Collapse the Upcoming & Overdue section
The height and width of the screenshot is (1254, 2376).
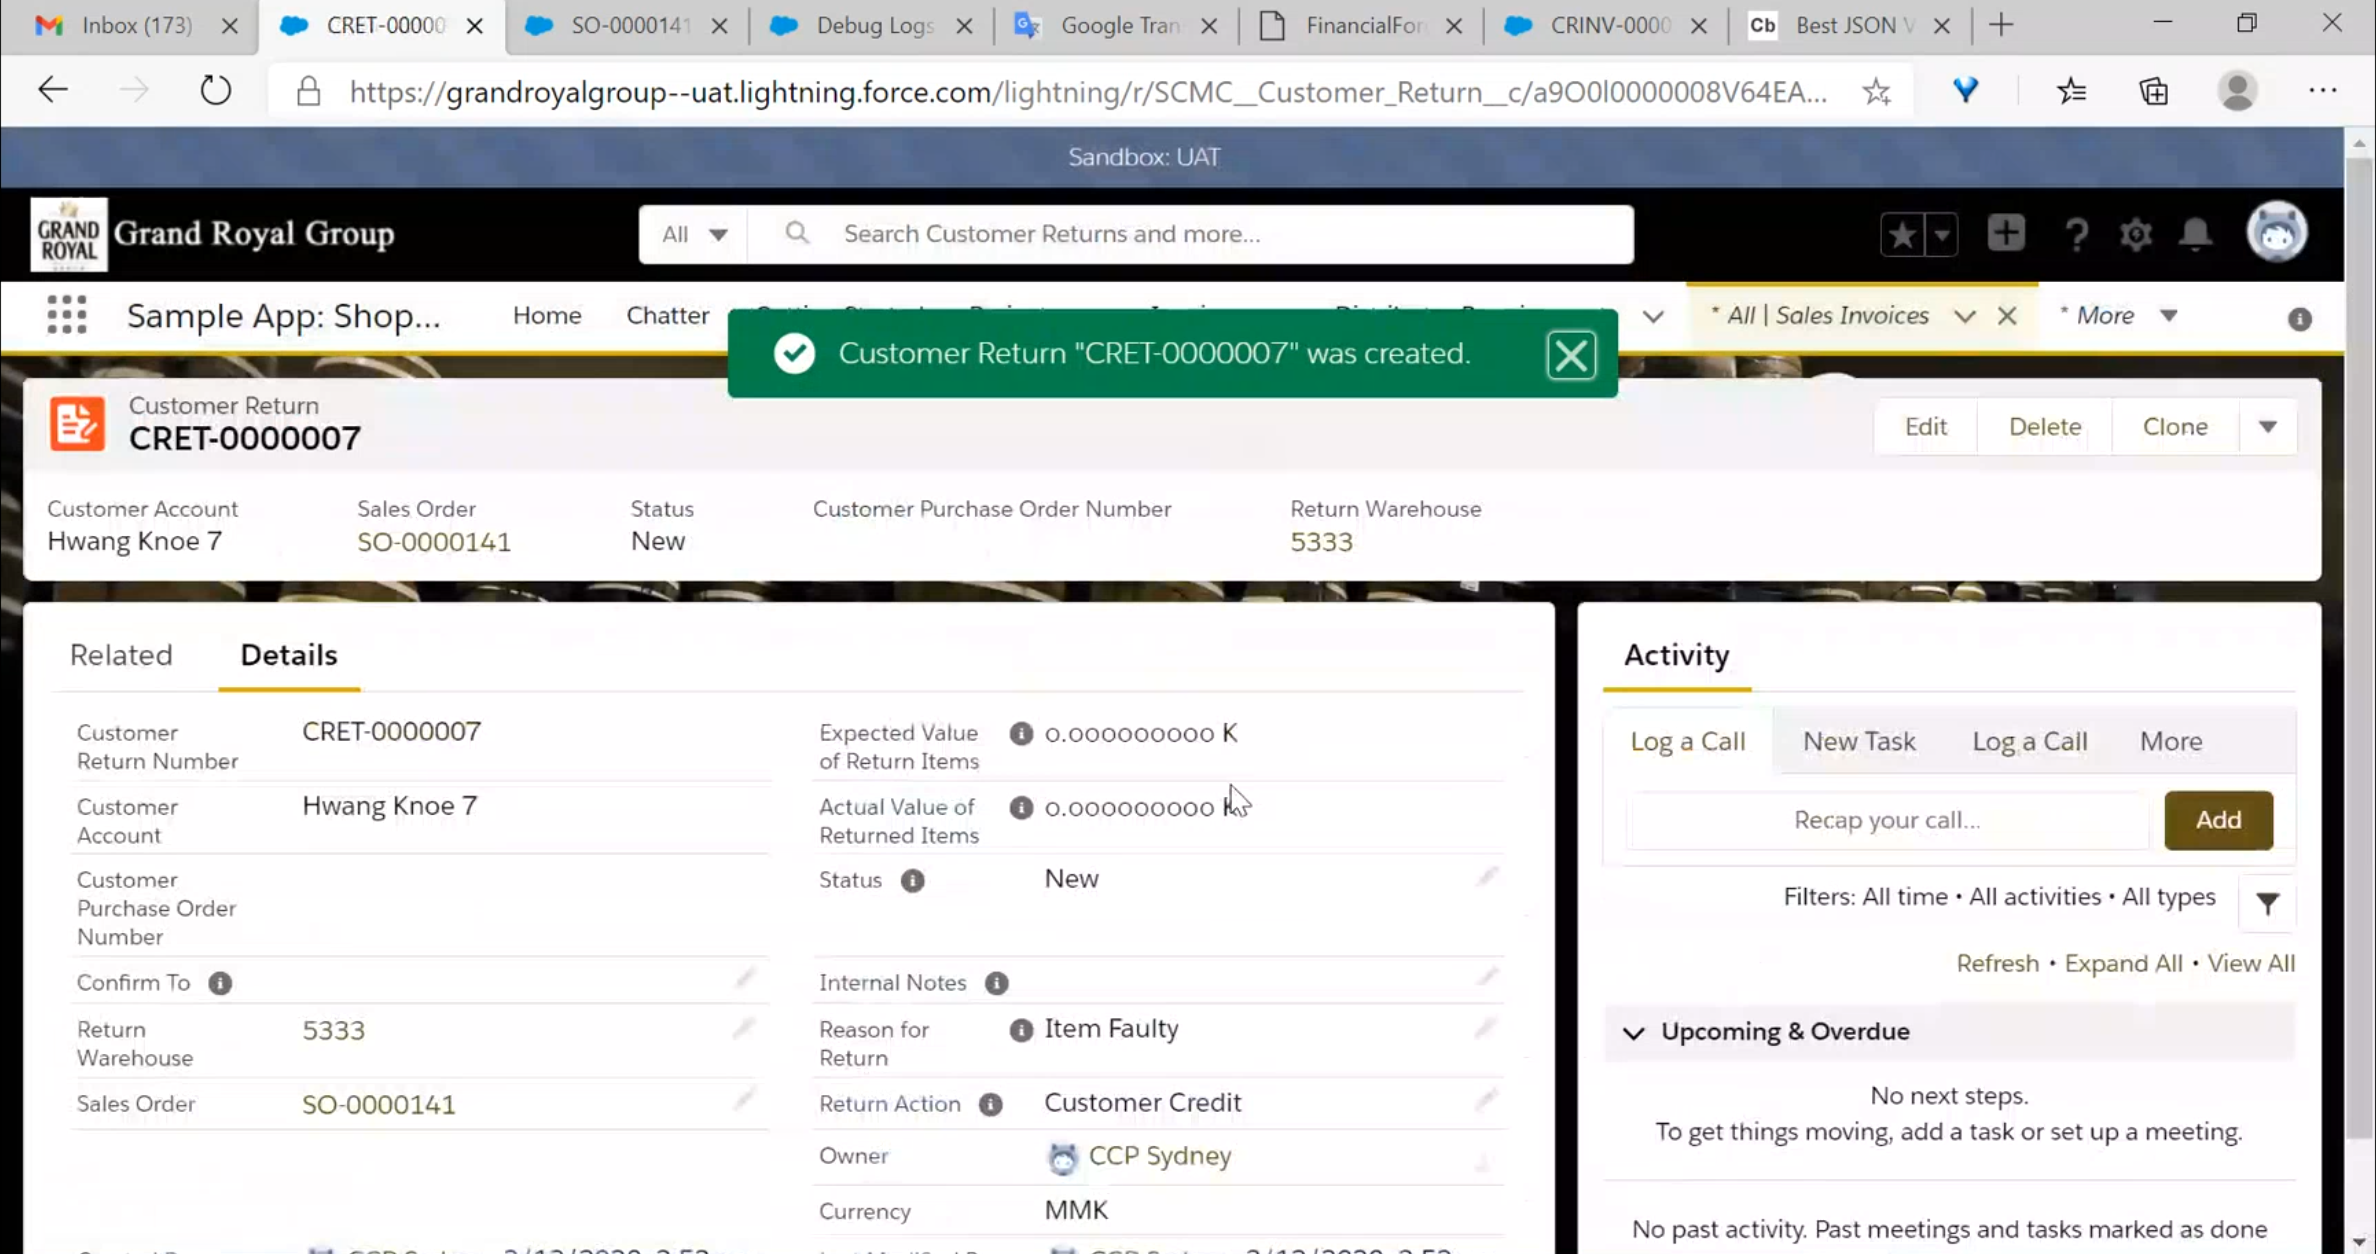tap(1633, 1032)
